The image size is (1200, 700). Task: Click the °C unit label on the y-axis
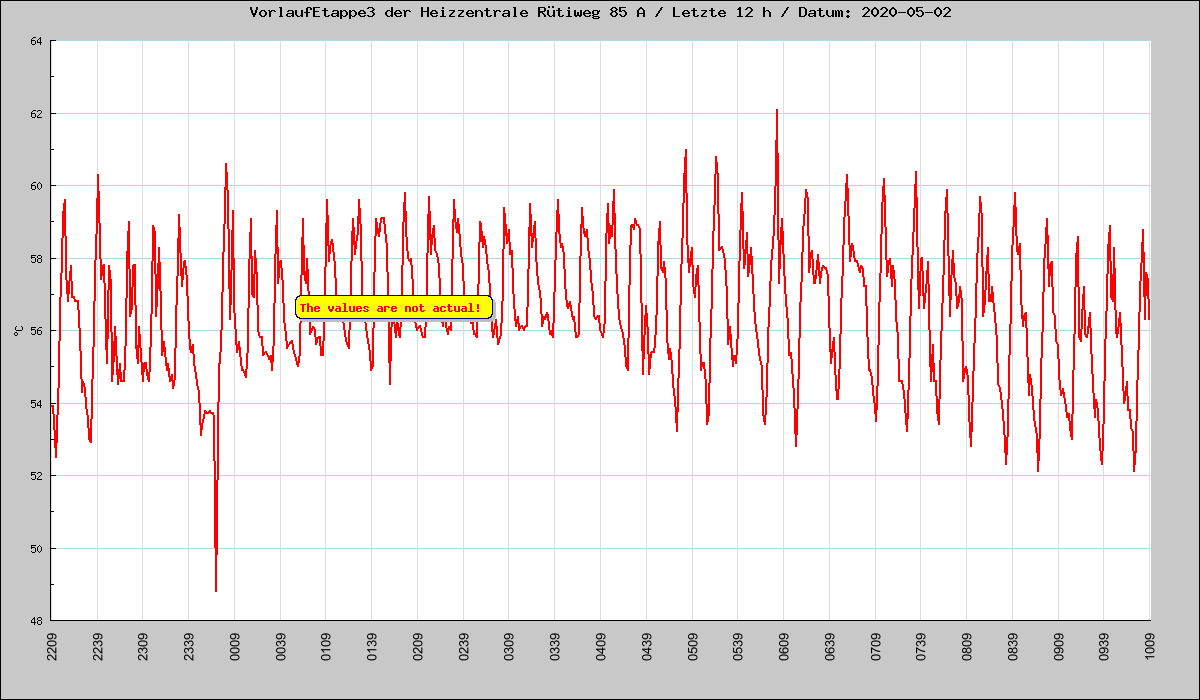tap(18, 331)
